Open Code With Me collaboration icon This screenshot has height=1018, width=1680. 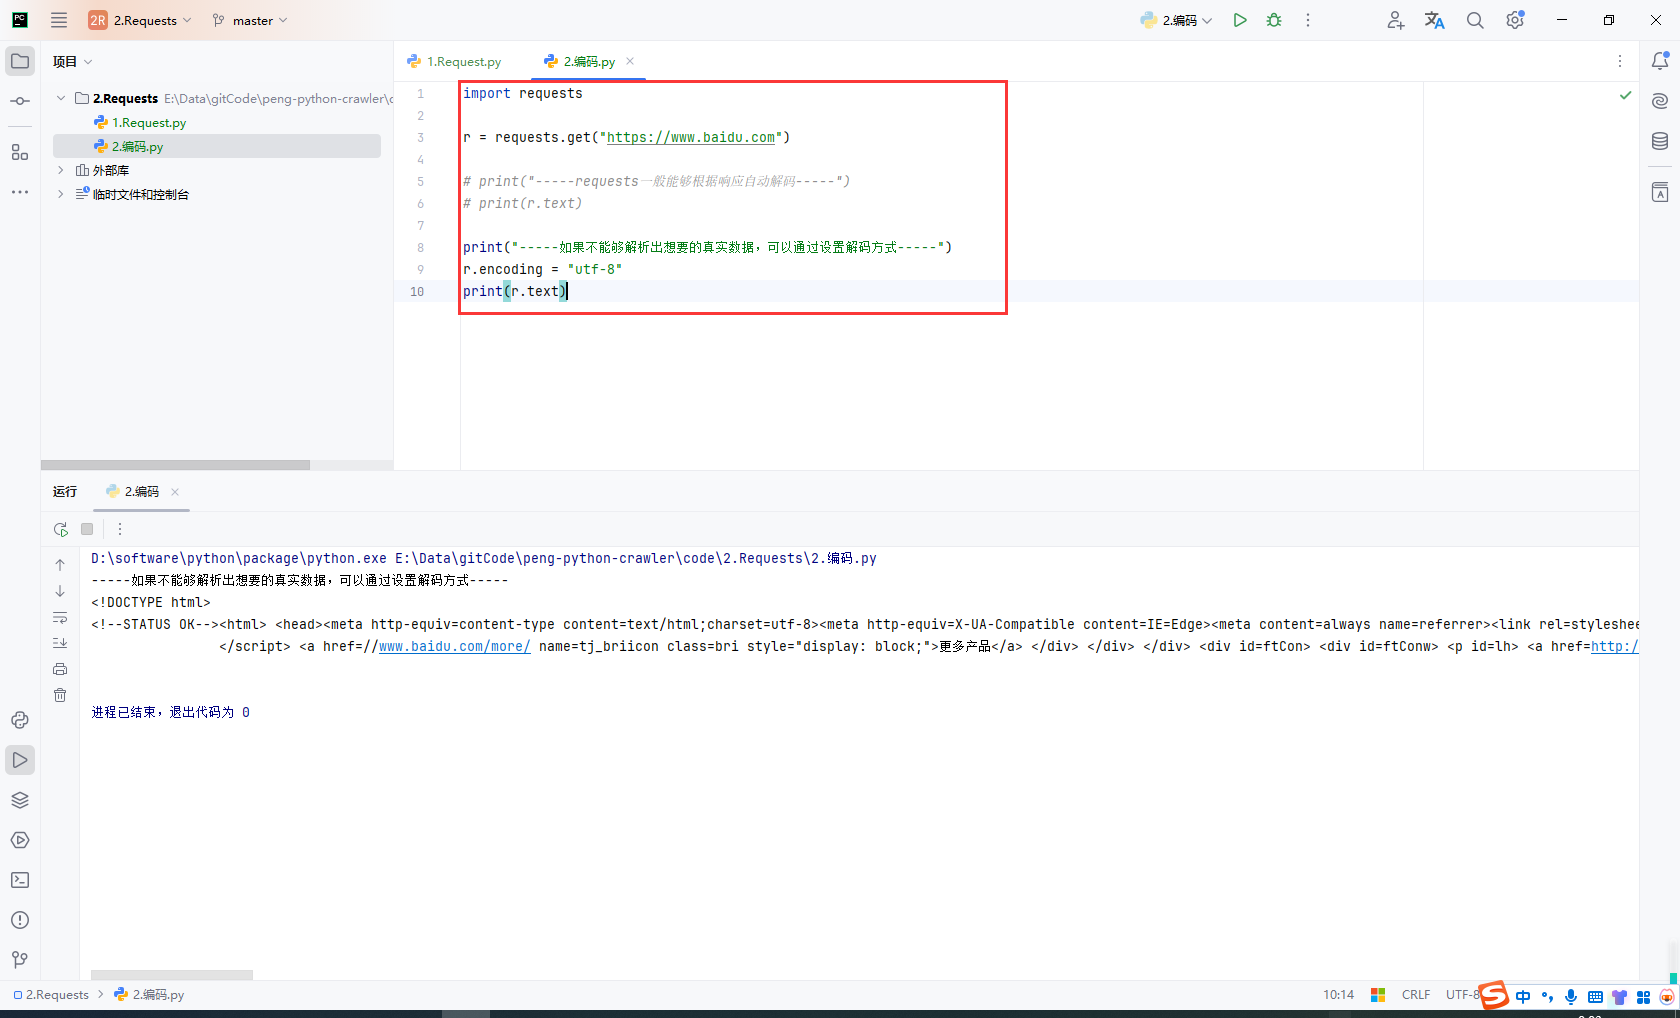pyautogui.click(x=1396, y=20)
